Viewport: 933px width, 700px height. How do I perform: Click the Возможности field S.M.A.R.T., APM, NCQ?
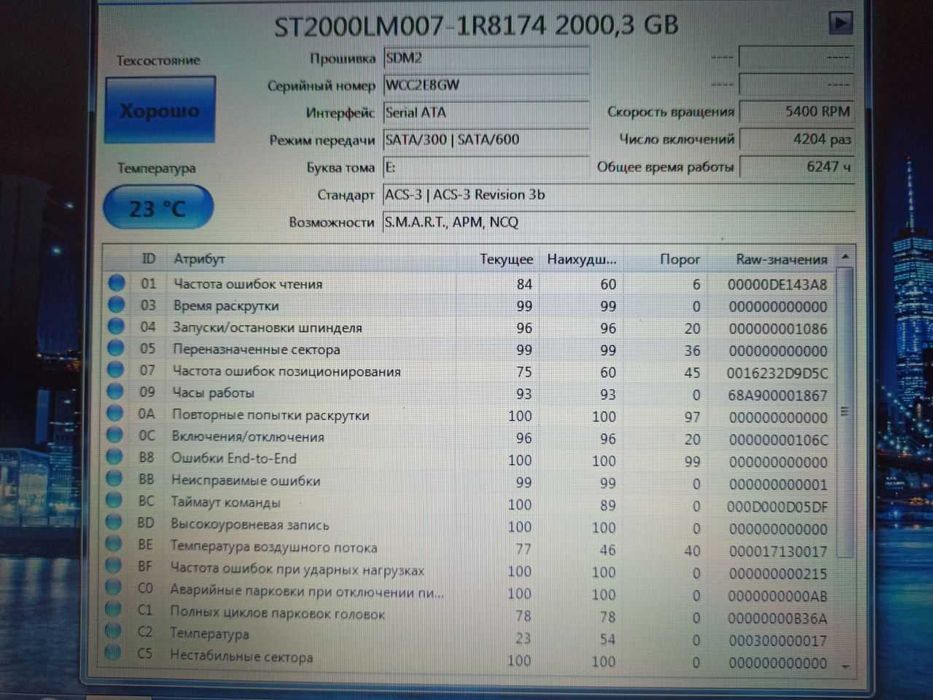point(619,223)
